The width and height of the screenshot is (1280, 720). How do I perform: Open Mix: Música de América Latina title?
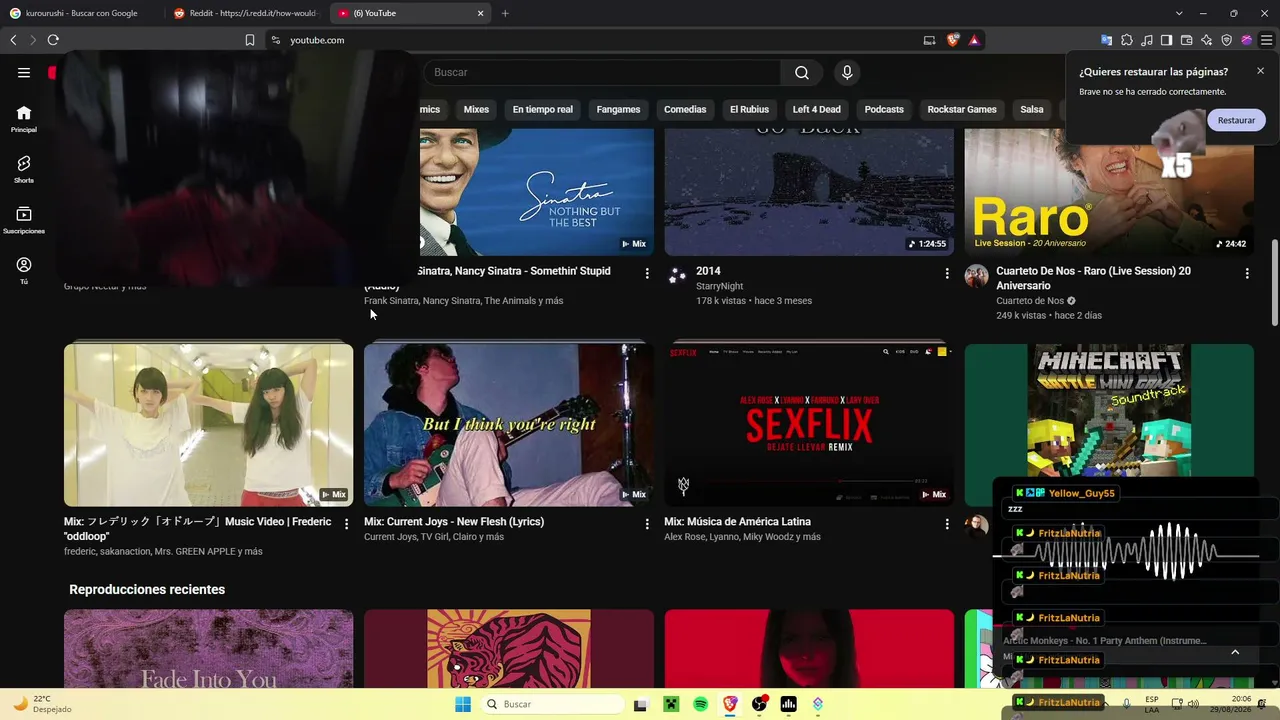[737, 522]
